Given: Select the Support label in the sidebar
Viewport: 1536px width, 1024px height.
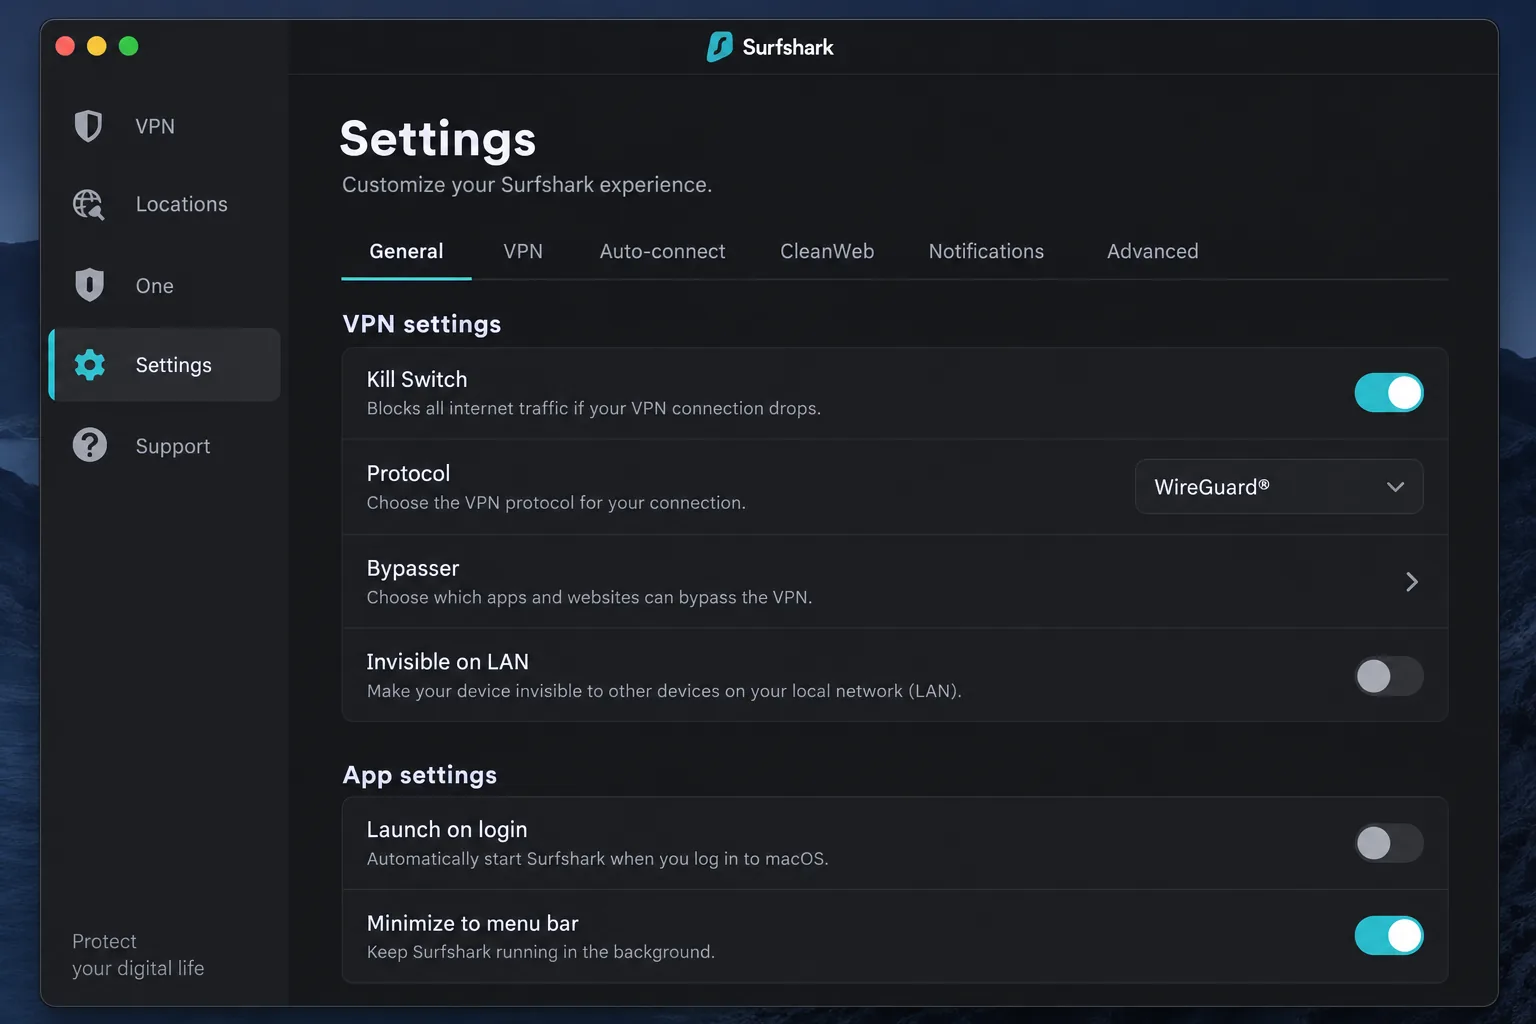Looking at the screenshot, I should pos(173,446).
